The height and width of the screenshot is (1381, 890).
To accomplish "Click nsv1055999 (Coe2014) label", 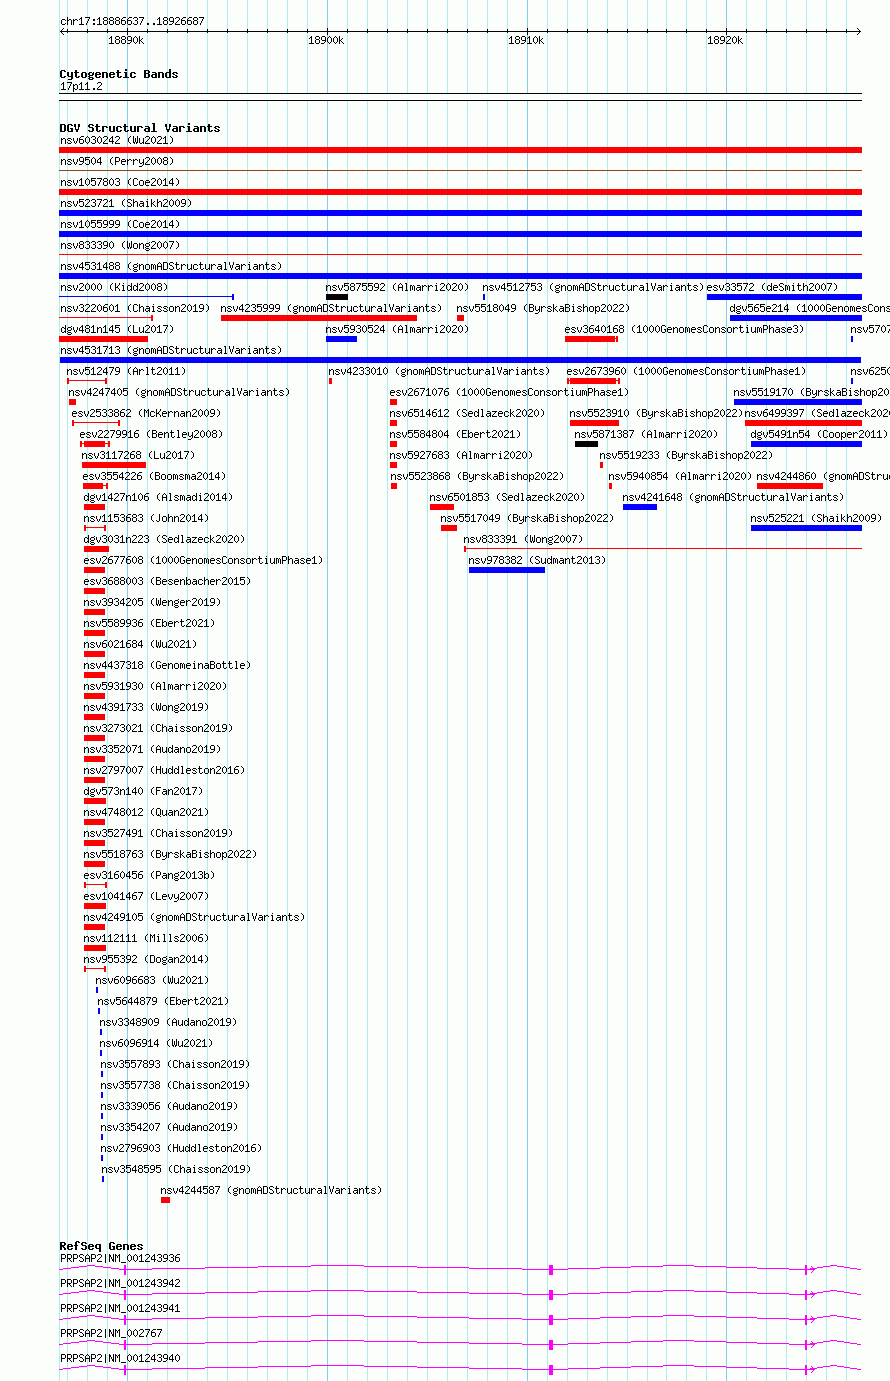I will pyautogui.click(x=119, y=224).
